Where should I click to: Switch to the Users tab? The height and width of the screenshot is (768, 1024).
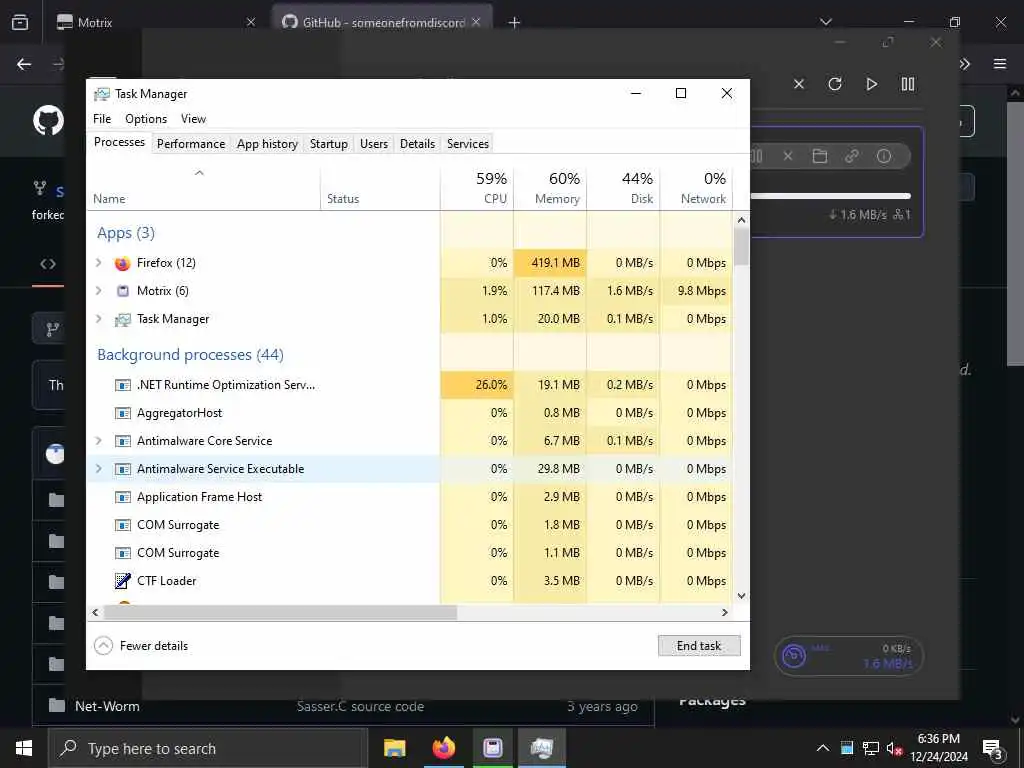374,144
